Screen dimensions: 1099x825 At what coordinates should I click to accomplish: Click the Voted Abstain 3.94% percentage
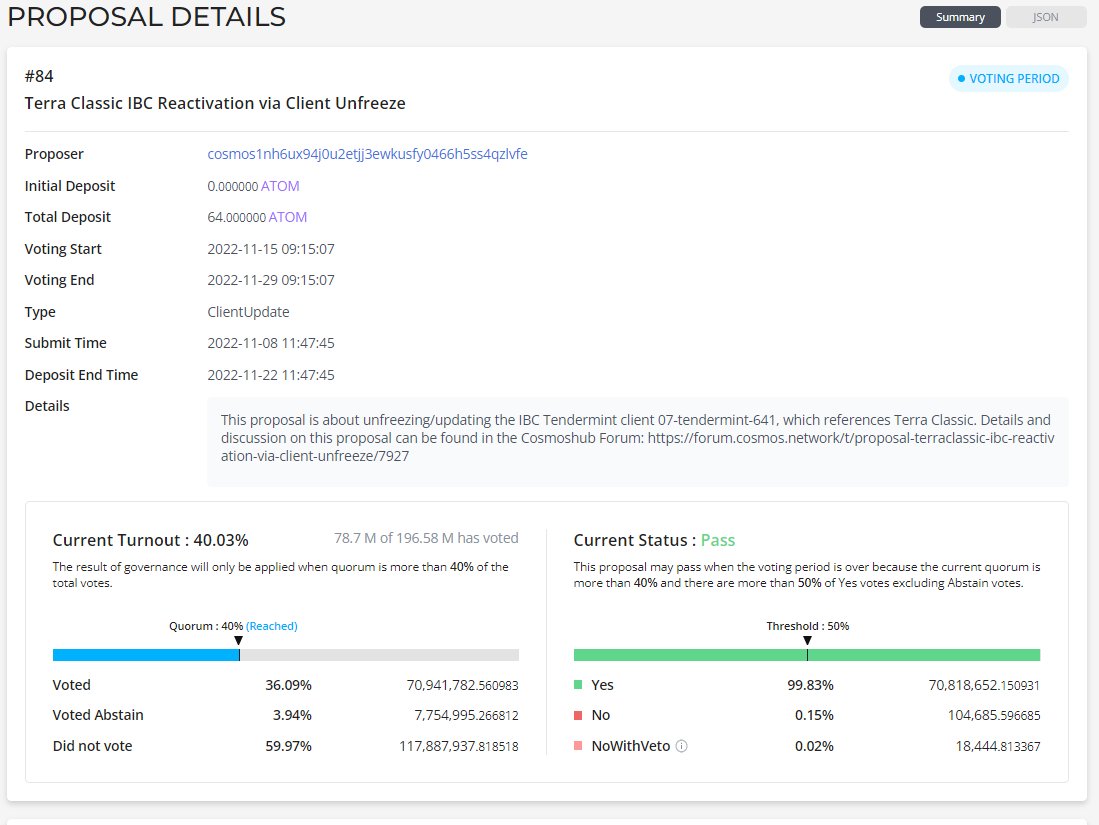tap(292, 716)
